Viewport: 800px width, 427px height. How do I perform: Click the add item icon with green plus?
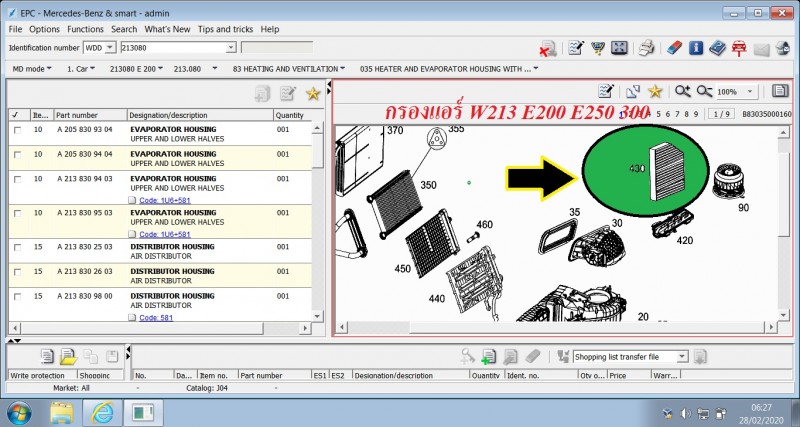click(x=488, y=357)
